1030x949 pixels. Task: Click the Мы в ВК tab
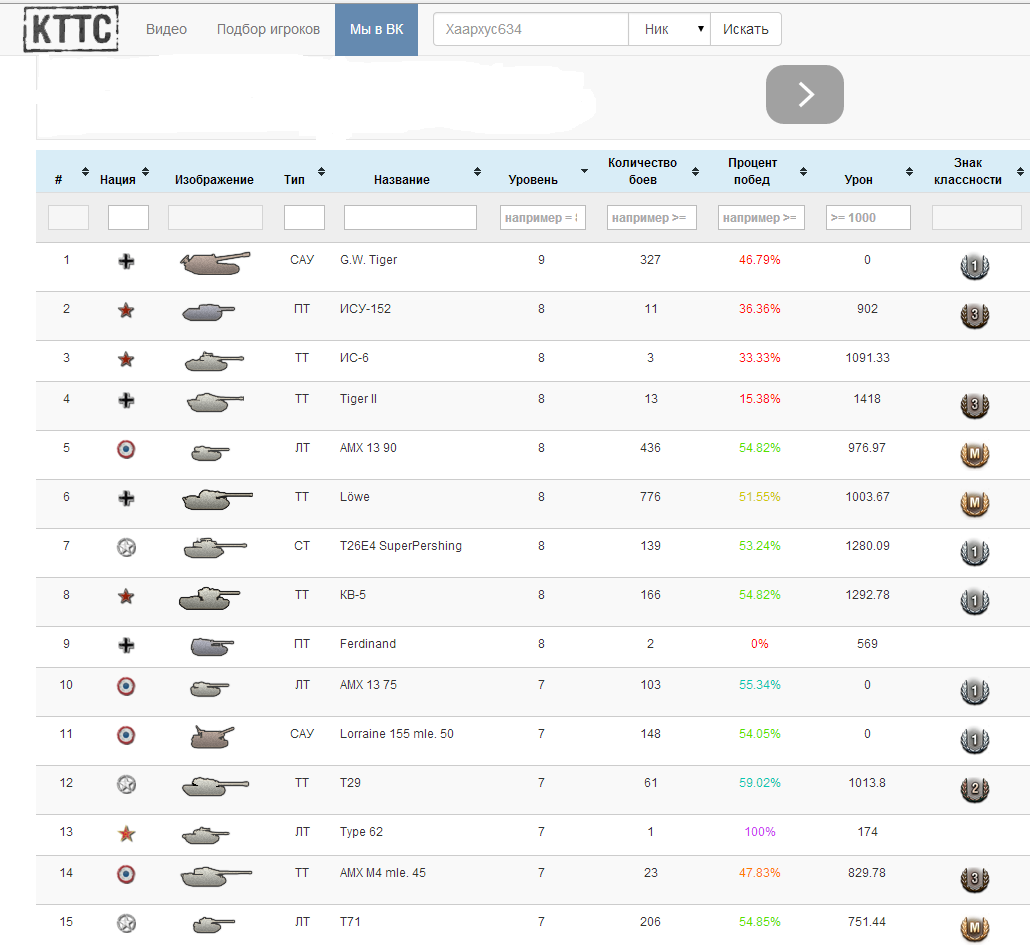[x=376, y=29]
